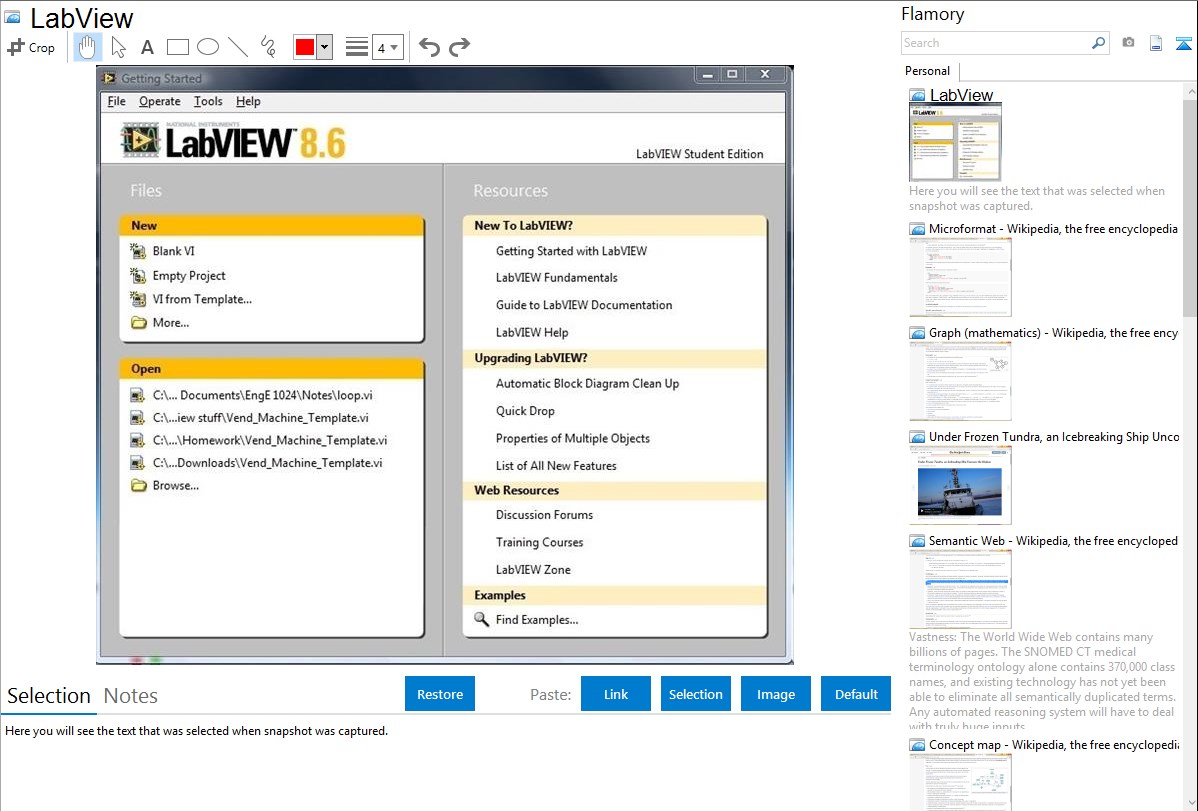
Task: Open the Microformat Wikipedia snapshot thumbnail
Action: click(960, 277)
